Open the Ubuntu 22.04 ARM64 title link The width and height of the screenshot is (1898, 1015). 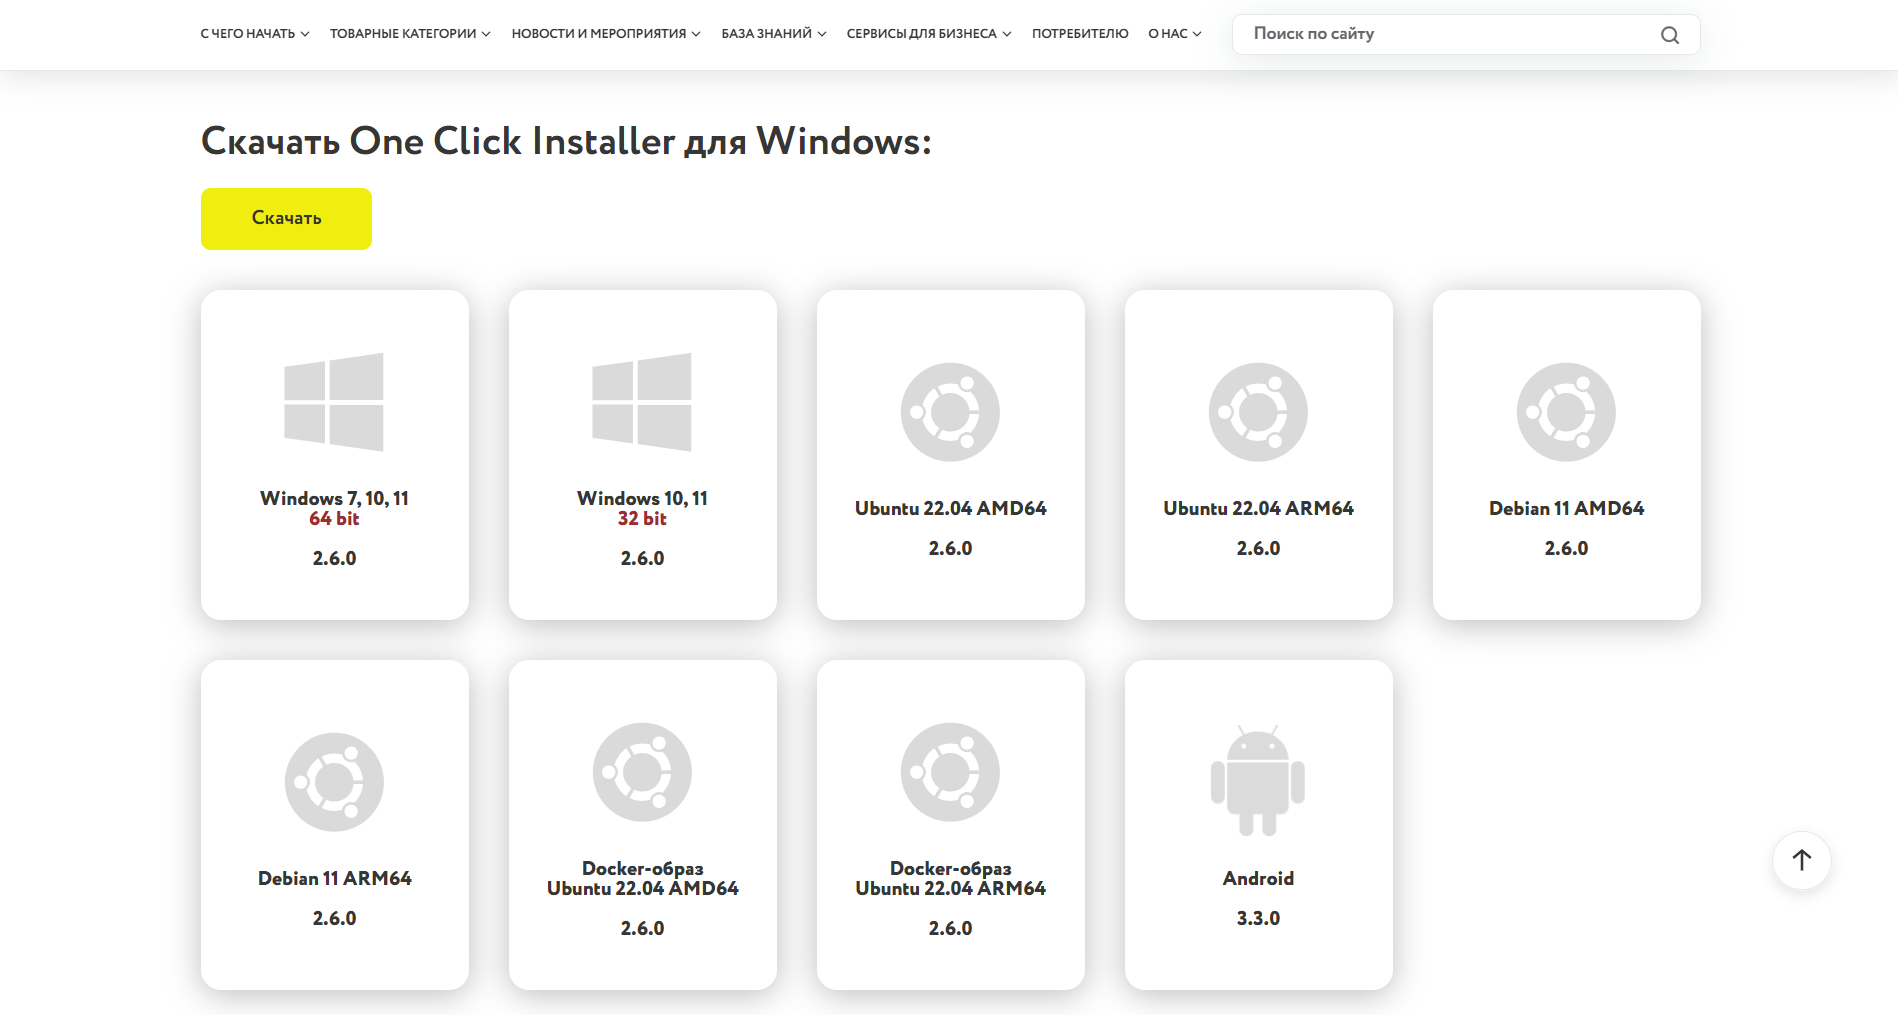click(1258, 508)
